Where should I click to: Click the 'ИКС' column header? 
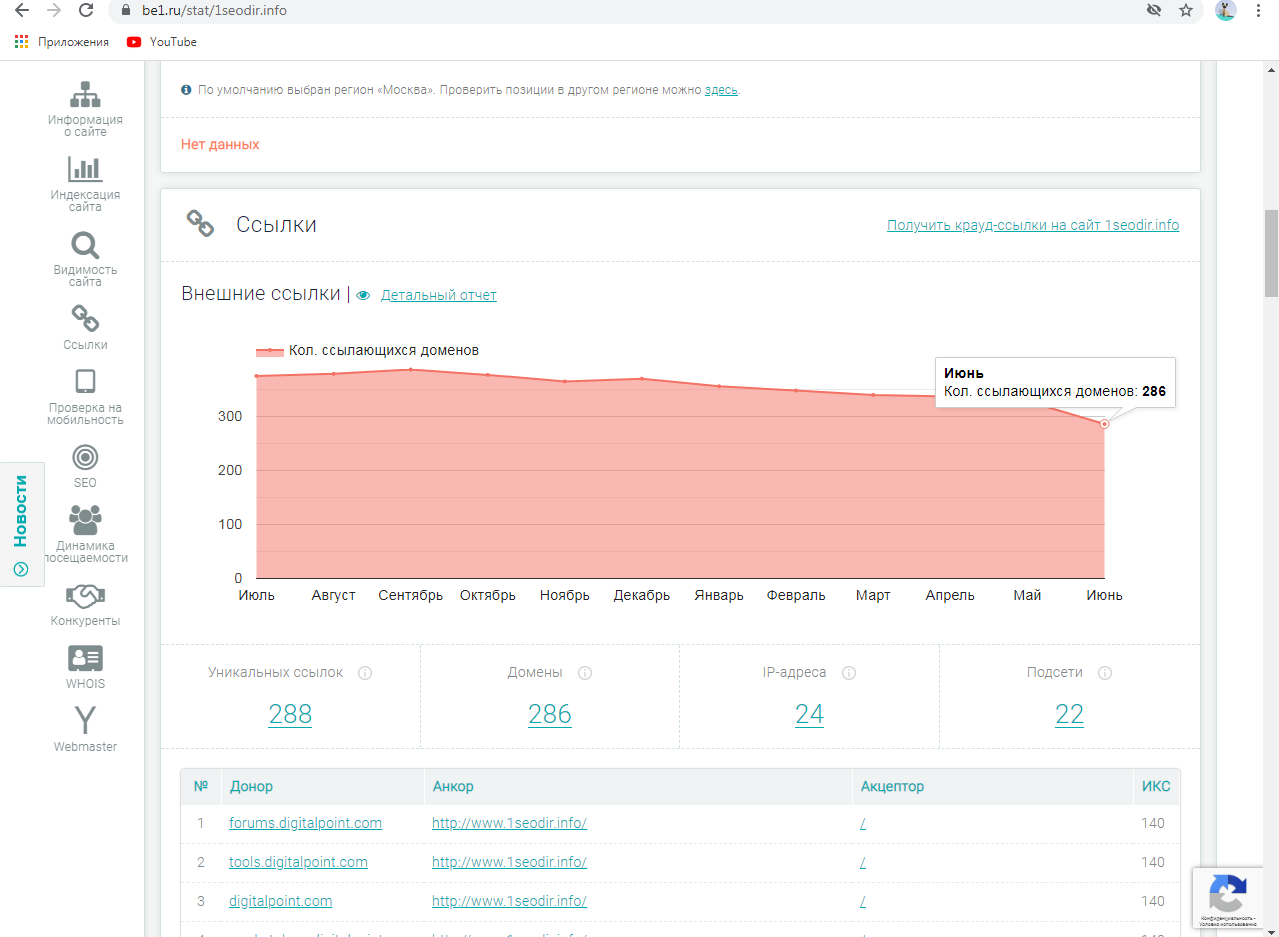[x=1156, y=786]
